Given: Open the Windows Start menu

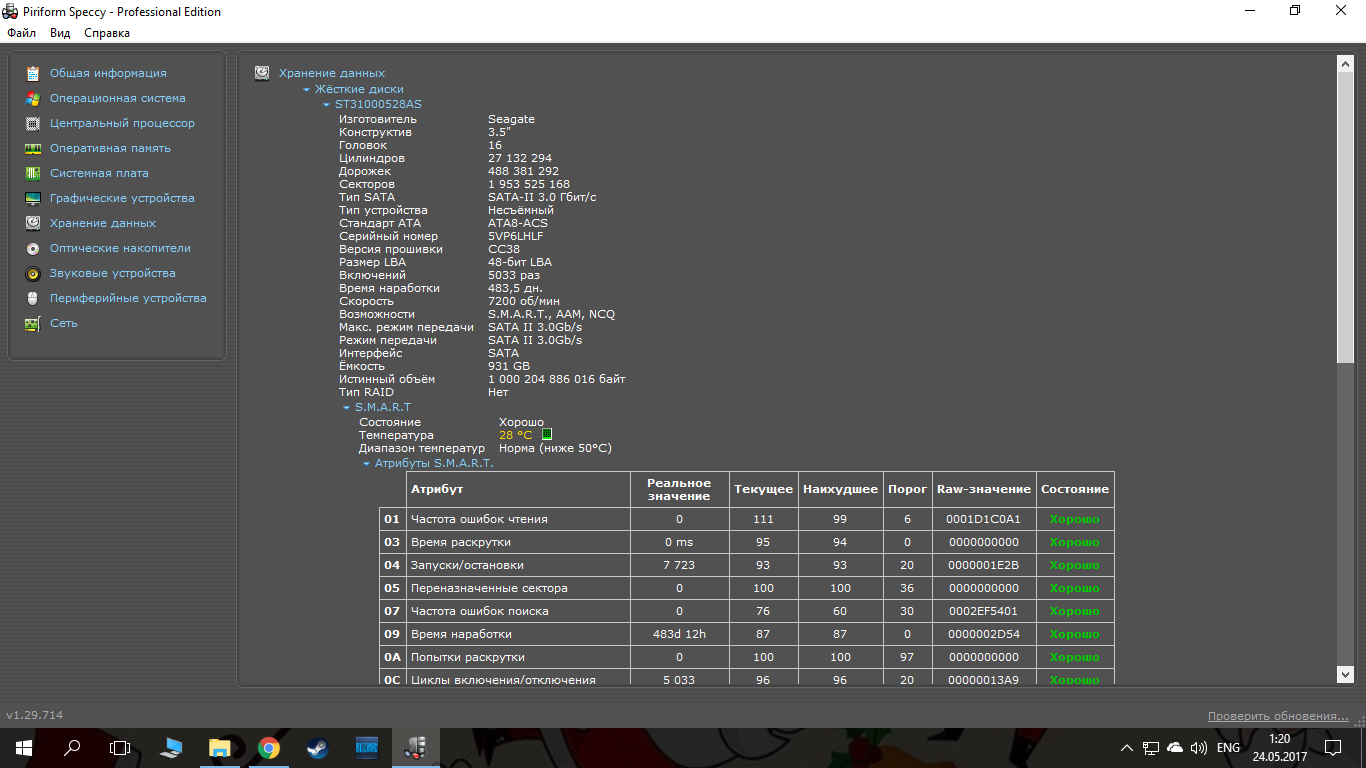Looking at the screenshot, I should click(x=24, y=747).
